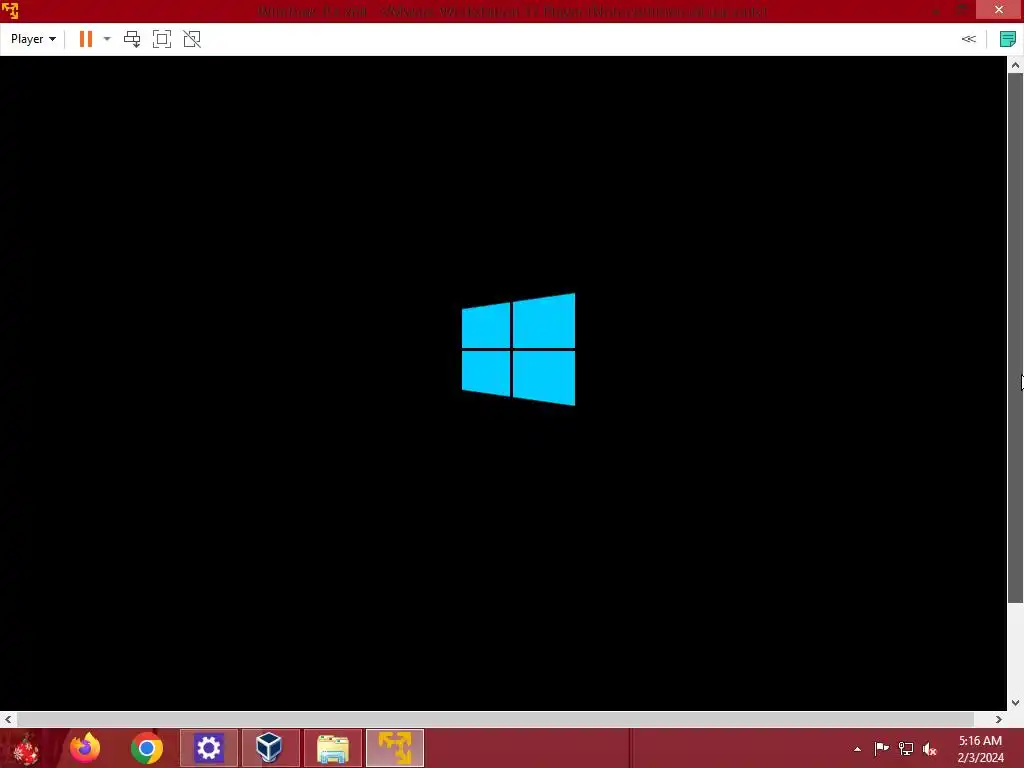Click the vertical scrollbar thumb
The width and height of the screenshot is (1024, 768).
pyautogui.click(x=1015, y=338)
